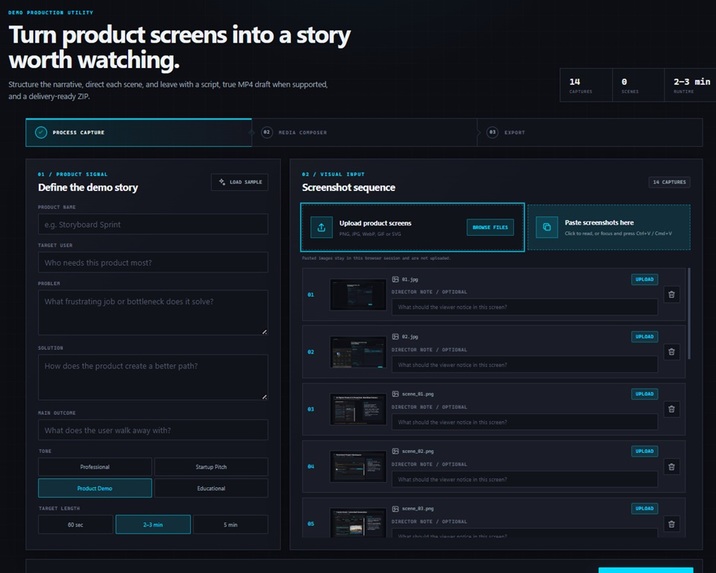Focus the Problem text area

click(x=153, y=313)
